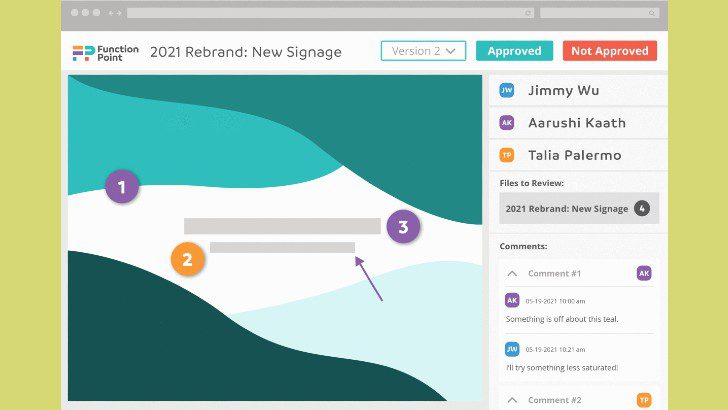The width and height of the screenshot is (728, 410).
Task: Select the JW avatar next to Jimmy Wu
Action: pos(507,90)
